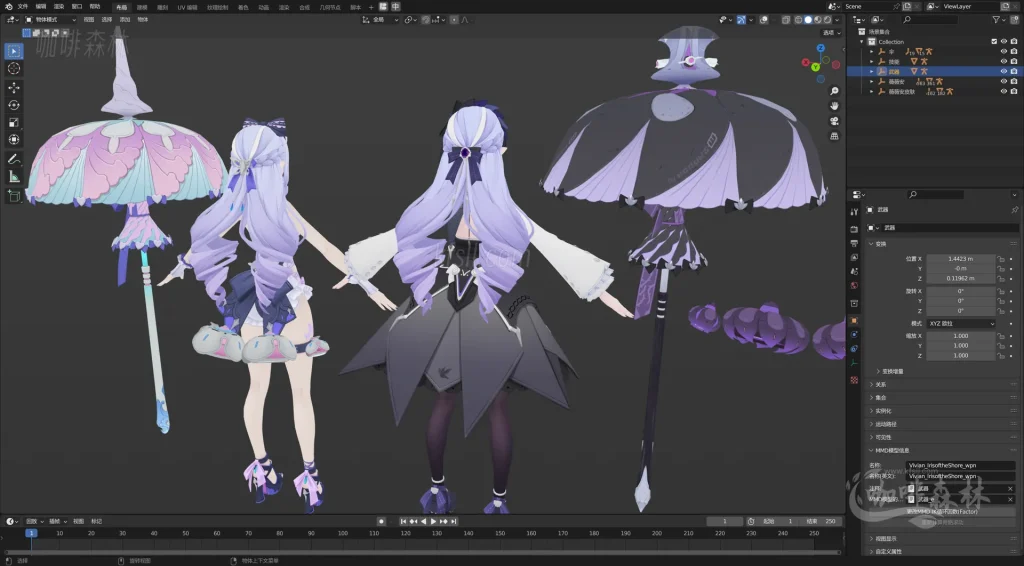Open the shading options dropdown arrow

837,20
